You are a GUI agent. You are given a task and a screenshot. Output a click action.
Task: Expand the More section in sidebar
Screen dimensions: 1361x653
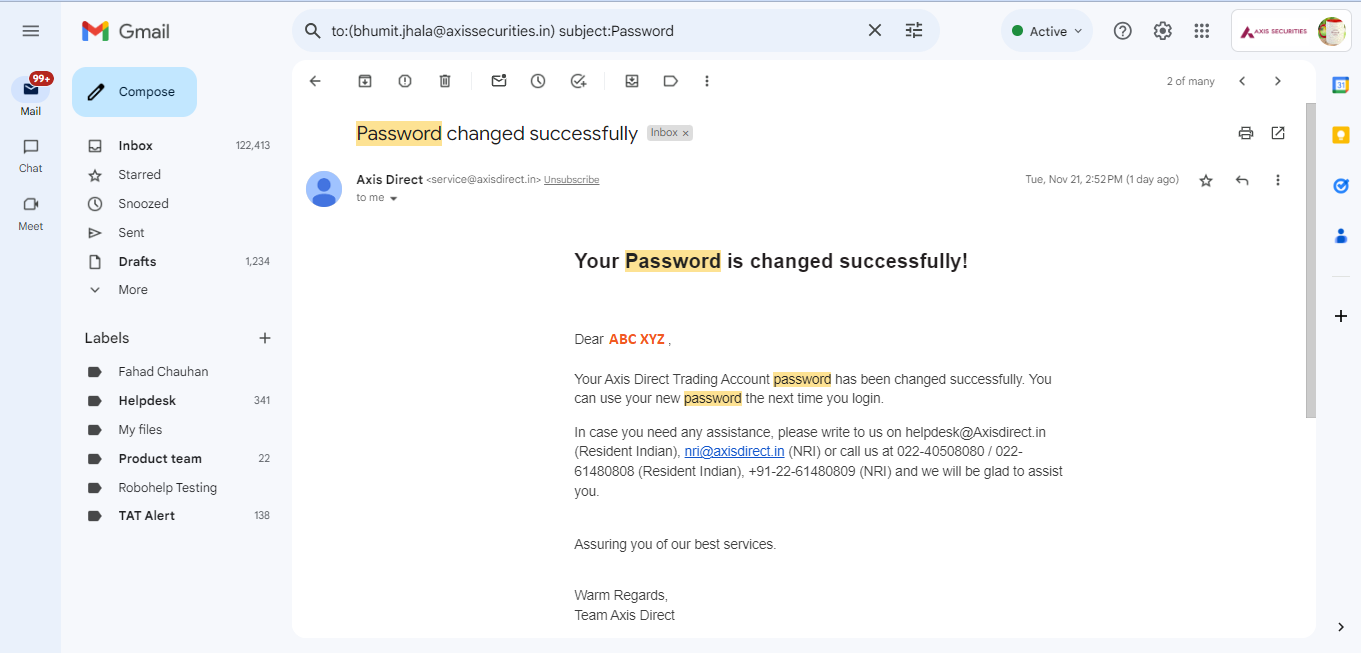pos(132,290)
